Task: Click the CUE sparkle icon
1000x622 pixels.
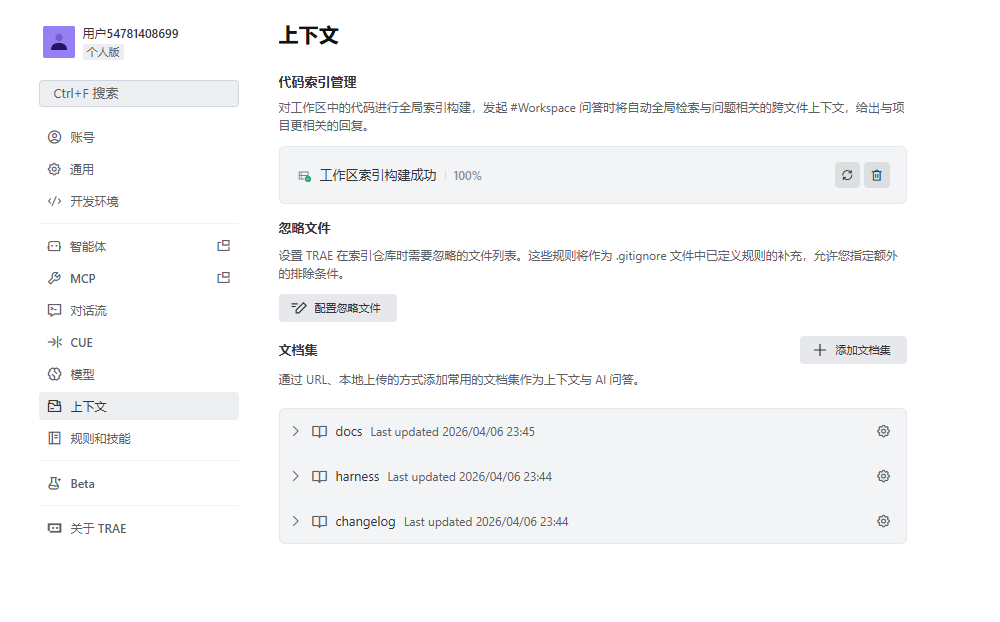Action: tap(54, 342)
